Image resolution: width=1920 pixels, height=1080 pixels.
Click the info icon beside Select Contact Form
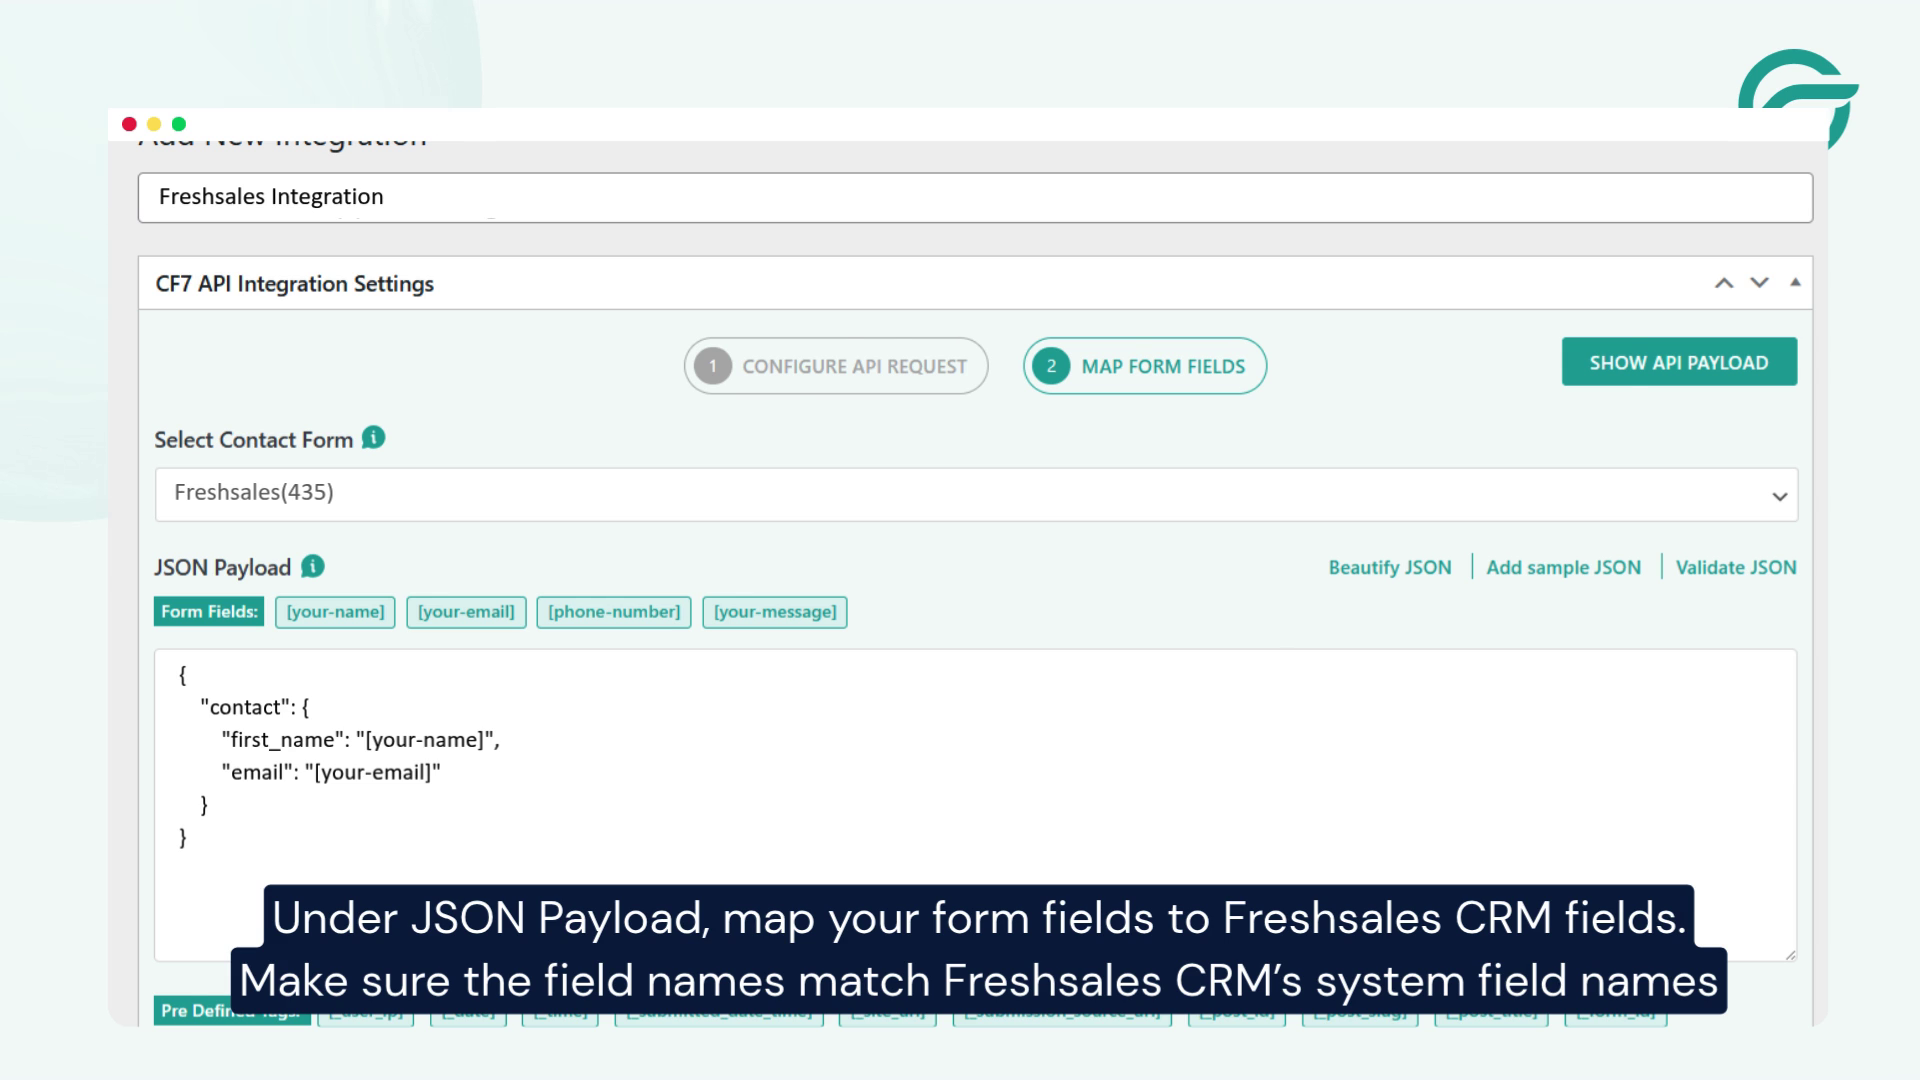pyautogui.click(x=373, y=438)
